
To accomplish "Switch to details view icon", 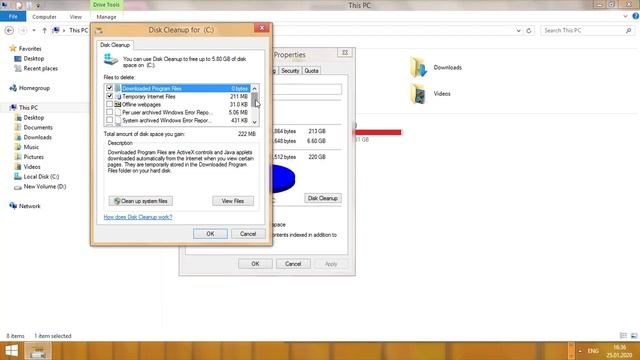I will (x=623, y=336).
